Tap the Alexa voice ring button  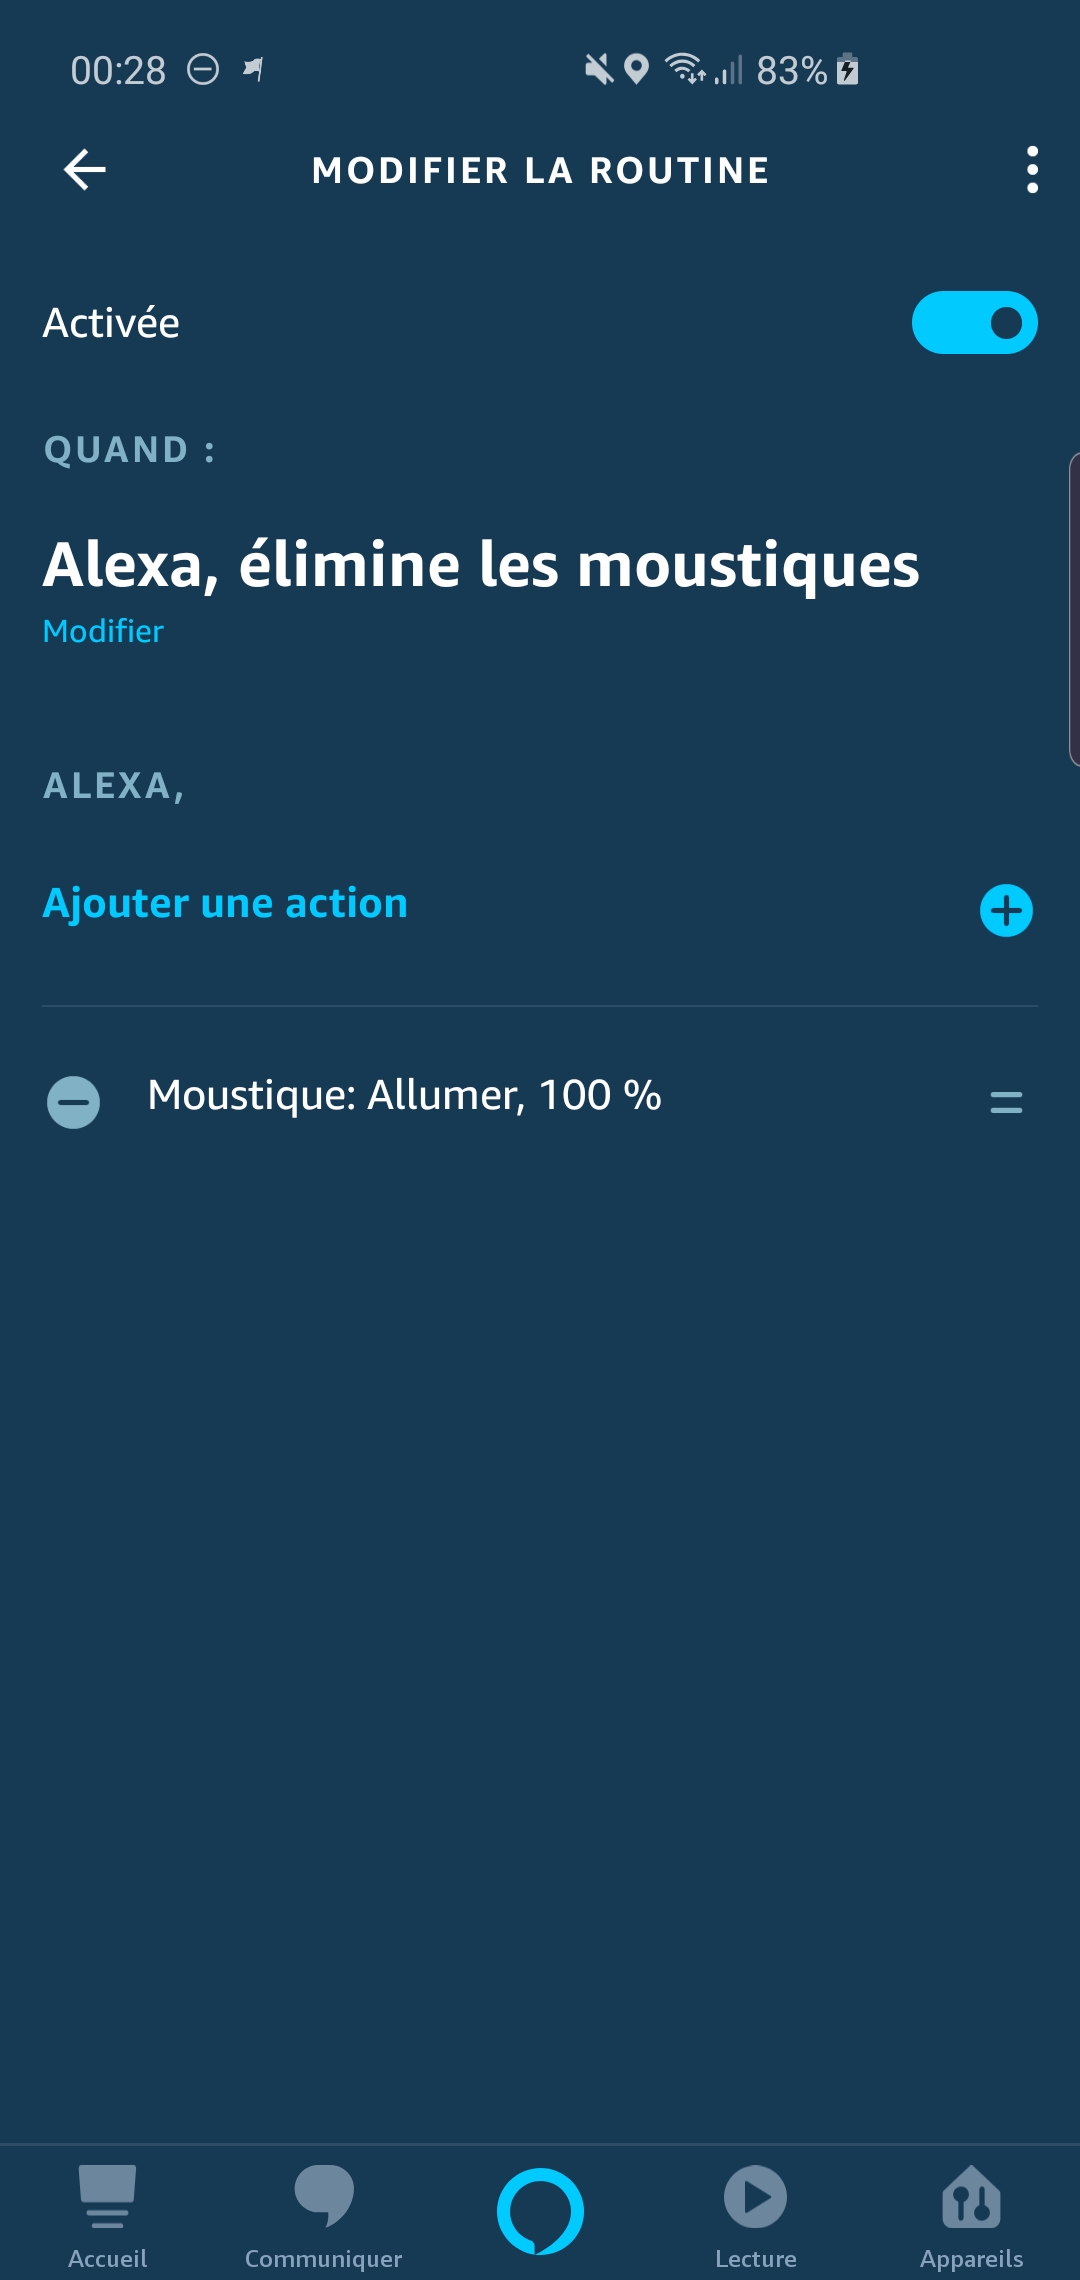540,2211
